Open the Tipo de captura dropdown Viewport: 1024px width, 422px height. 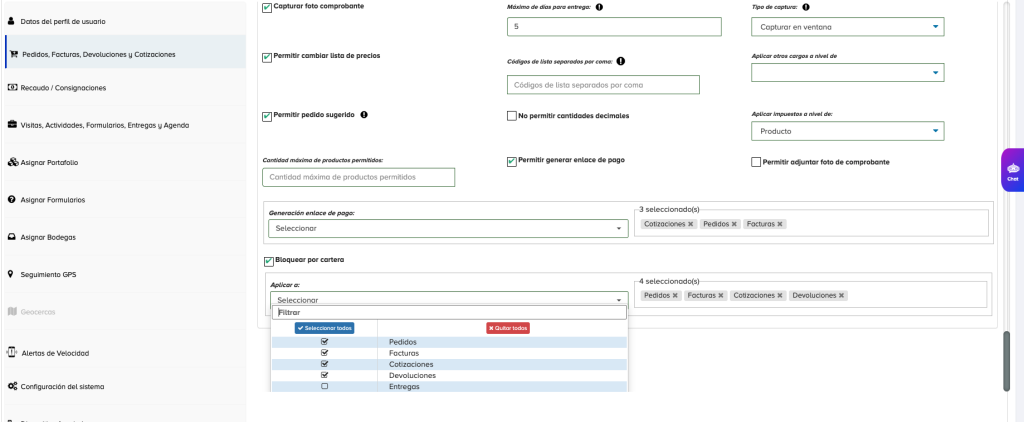click(848, 27)
